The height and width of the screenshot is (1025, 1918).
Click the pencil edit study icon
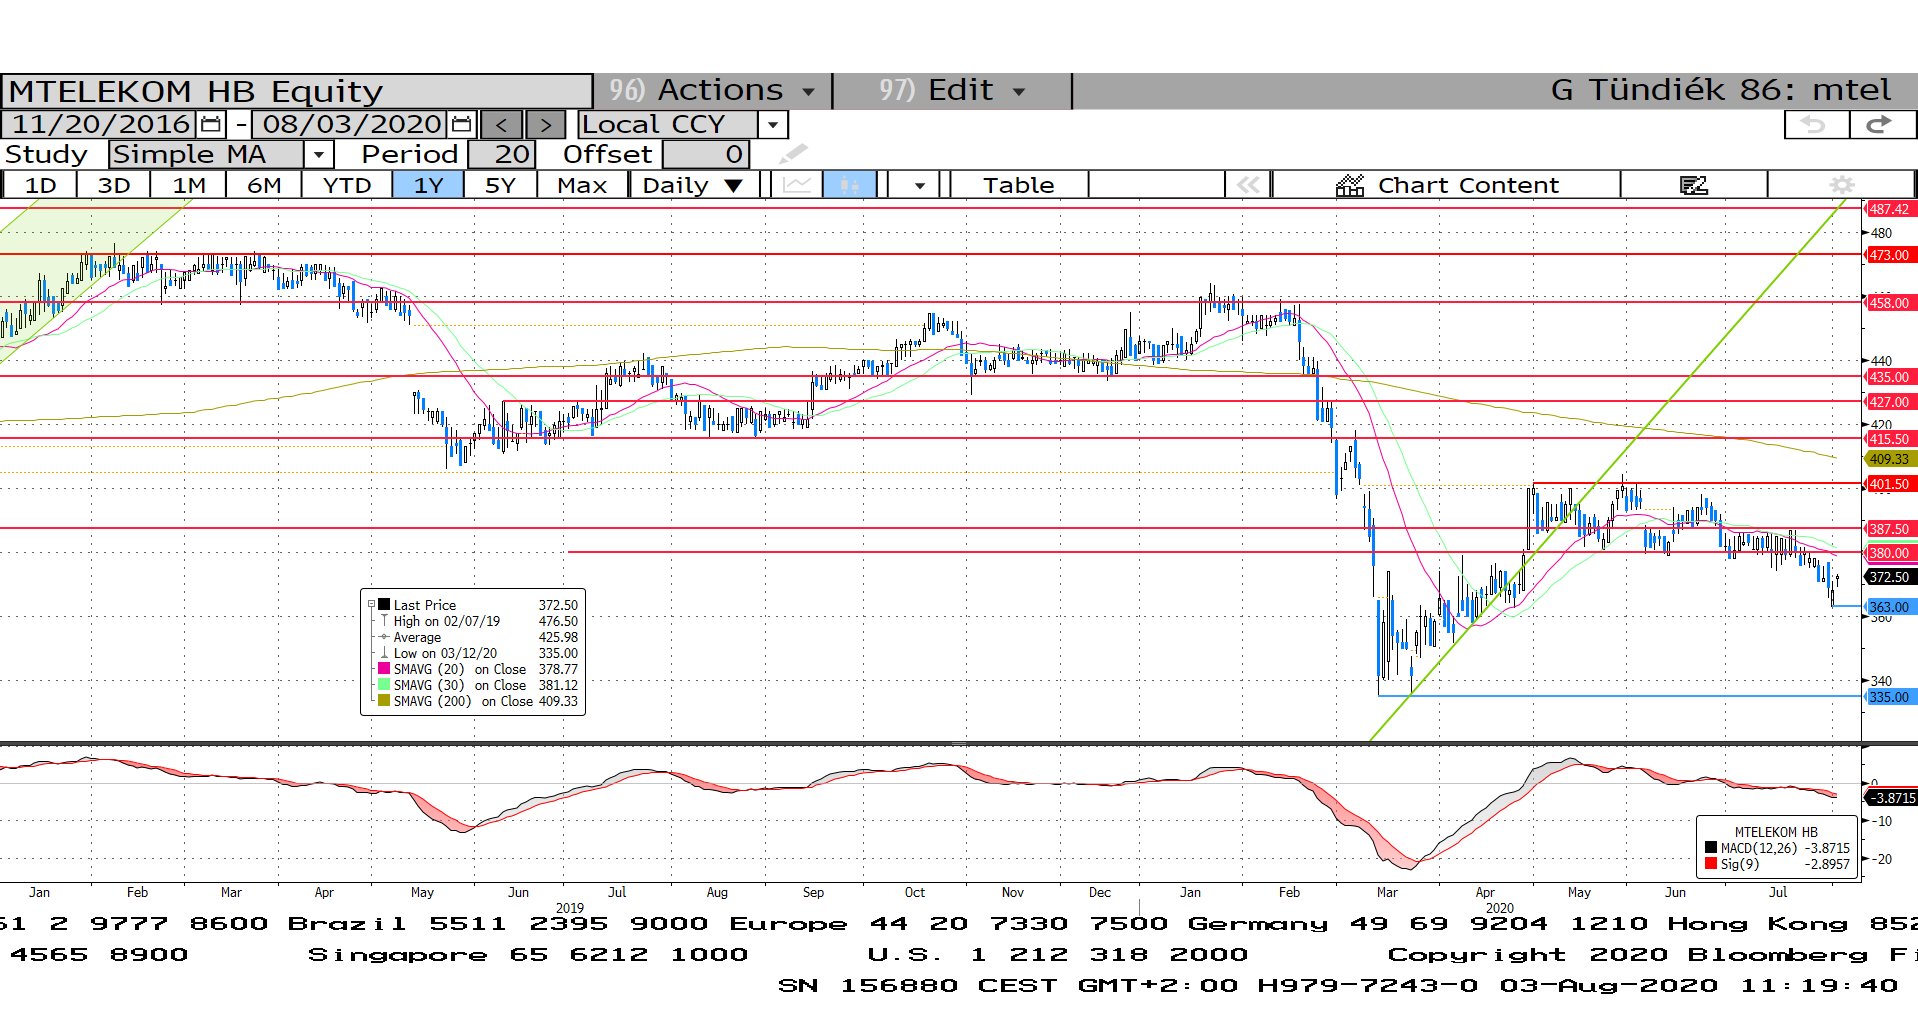[793, 154]
